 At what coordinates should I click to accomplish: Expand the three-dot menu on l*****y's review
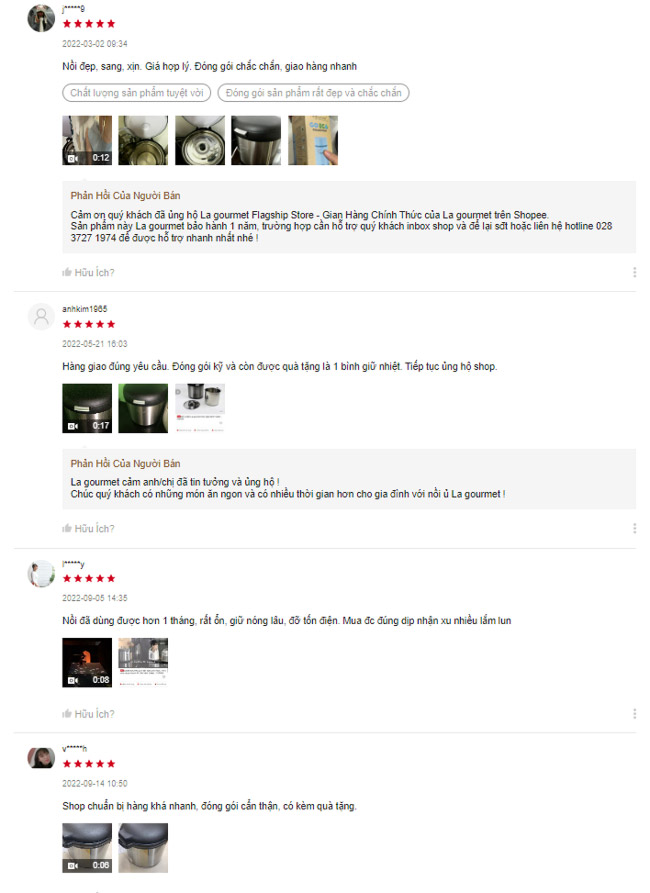(634, 714)
